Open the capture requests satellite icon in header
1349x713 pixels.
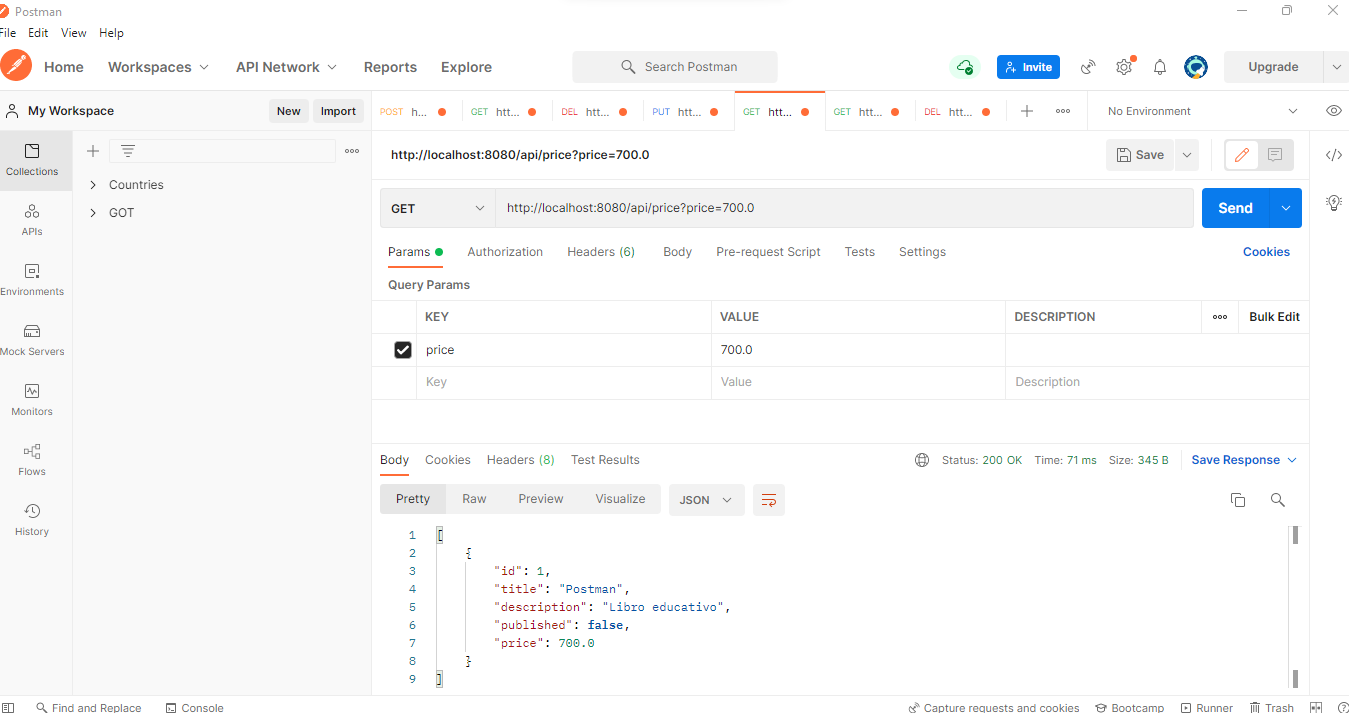1088,67
